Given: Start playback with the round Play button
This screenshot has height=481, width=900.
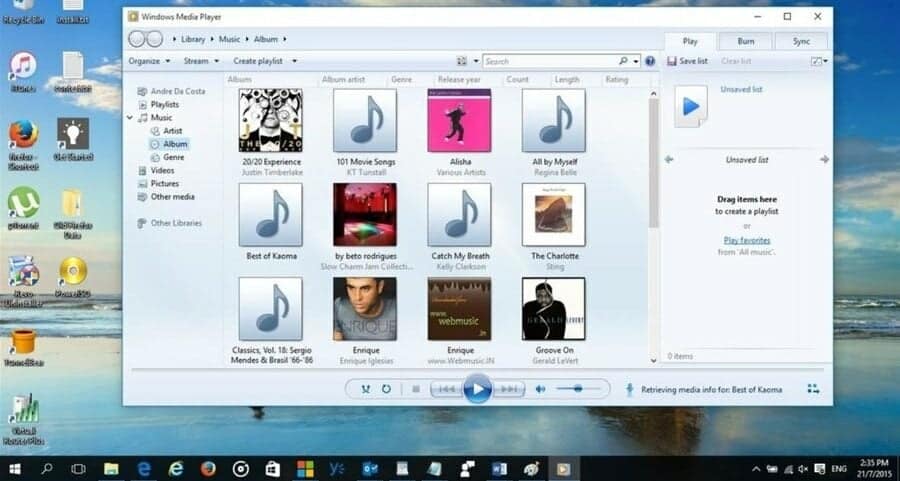Looking at the screenshot, I should [478, 389].
